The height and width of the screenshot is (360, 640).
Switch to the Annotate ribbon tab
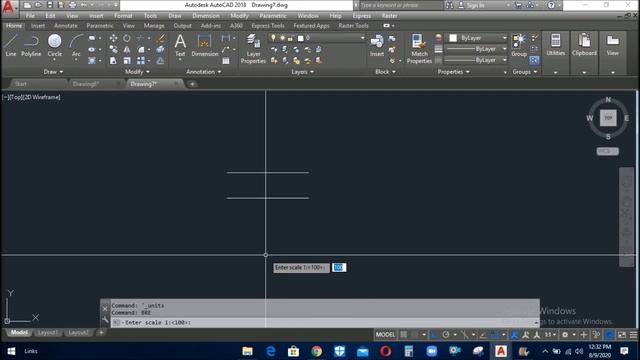coord(66,25)
